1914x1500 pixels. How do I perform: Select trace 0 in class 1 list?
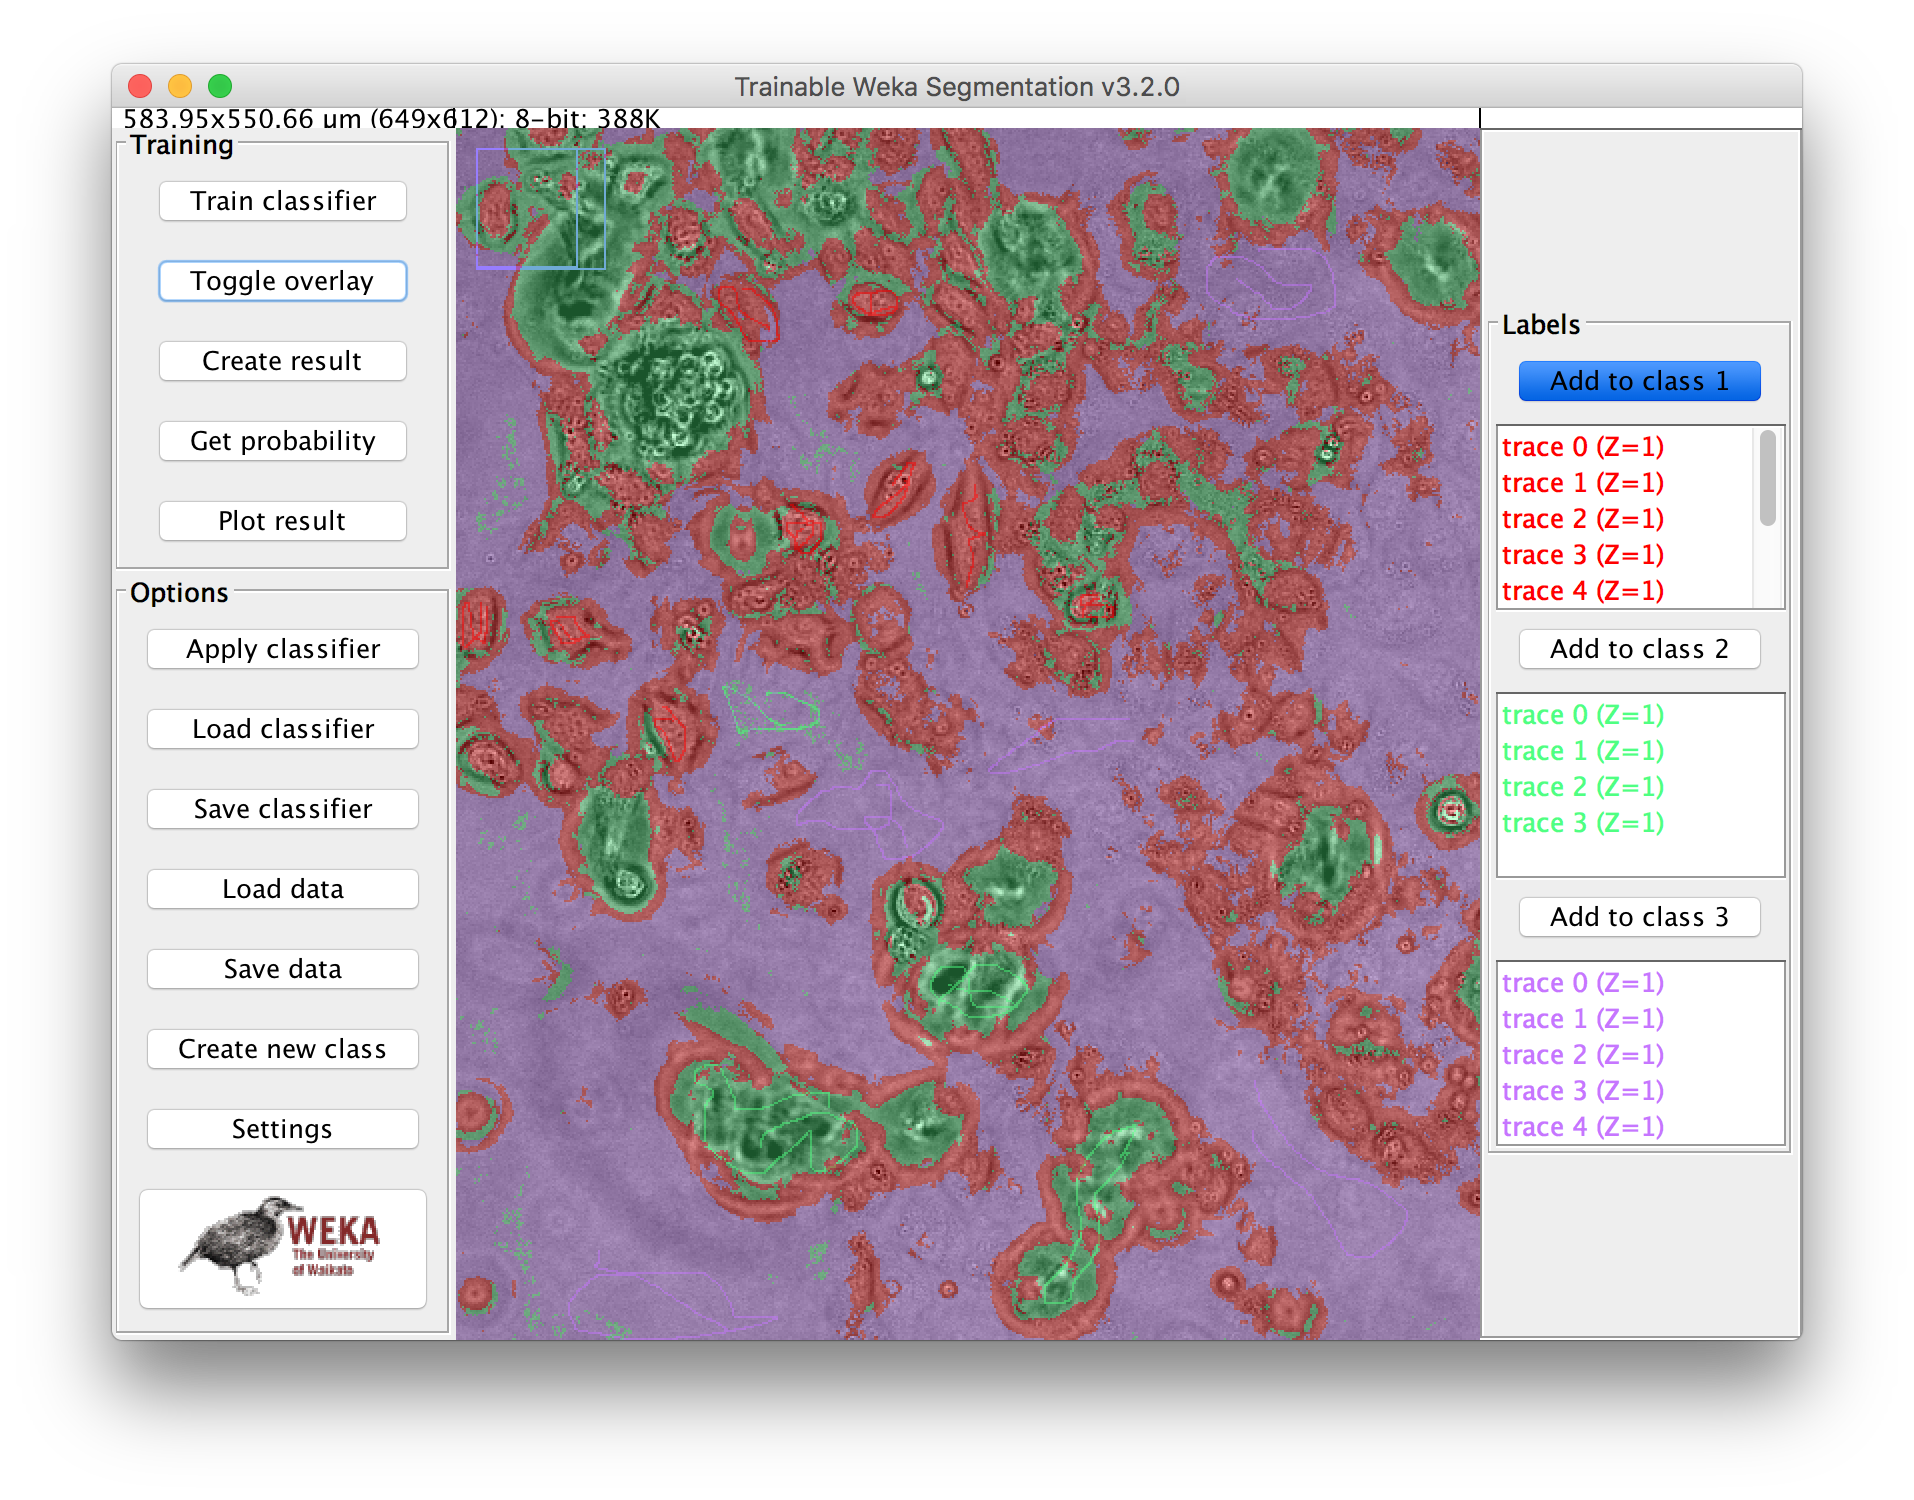coord(1583,447)
